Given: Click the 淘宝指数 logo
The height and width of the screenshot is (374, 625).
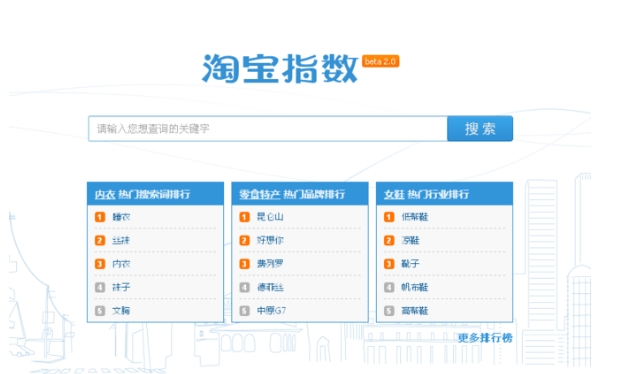Looking at the screenshot, I should click(280, 69).
